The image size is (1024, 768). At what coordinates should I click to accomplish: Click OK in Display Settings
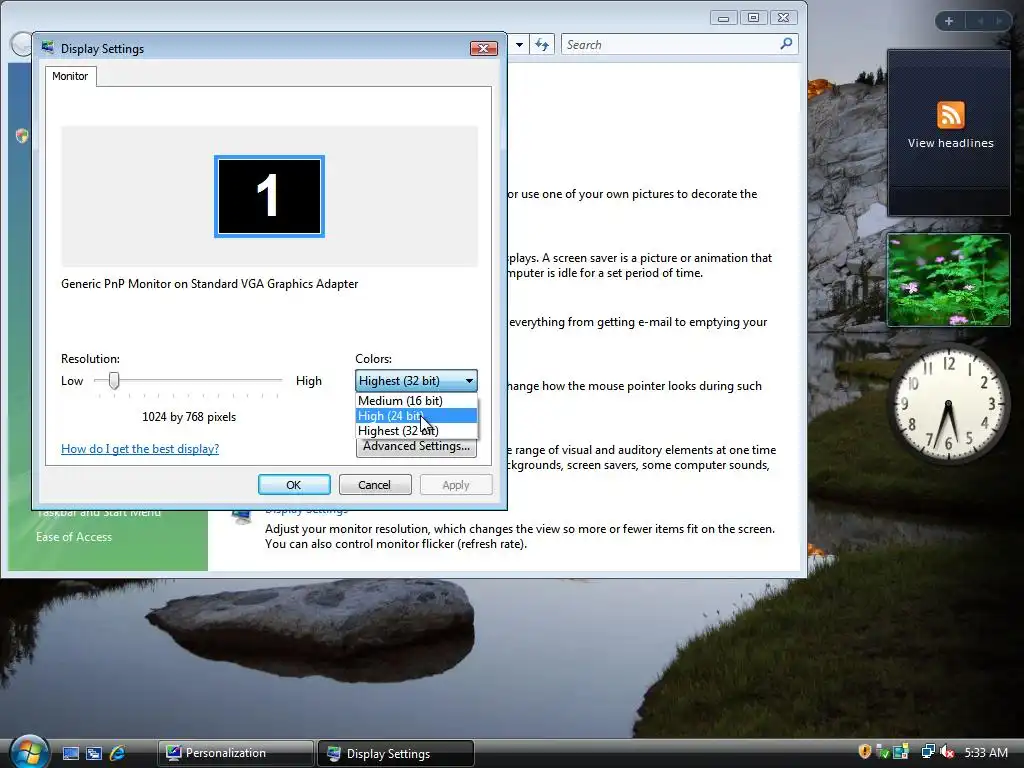pos(294,485)
